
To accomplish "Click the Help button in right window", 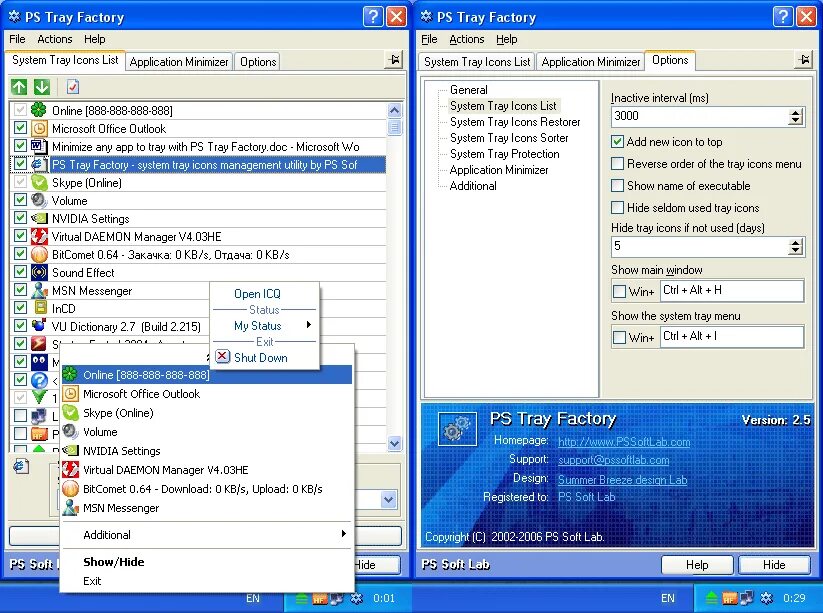I will tap(697, 565).
